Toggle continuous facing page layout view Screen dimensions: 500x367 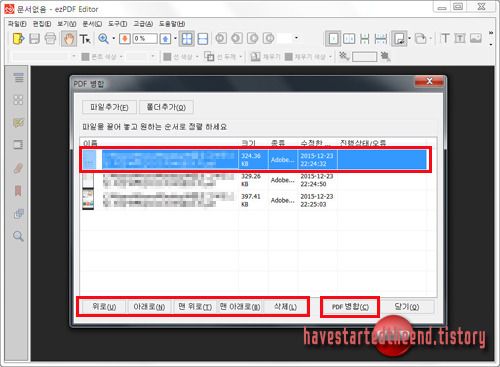click(x=380, y=39)
